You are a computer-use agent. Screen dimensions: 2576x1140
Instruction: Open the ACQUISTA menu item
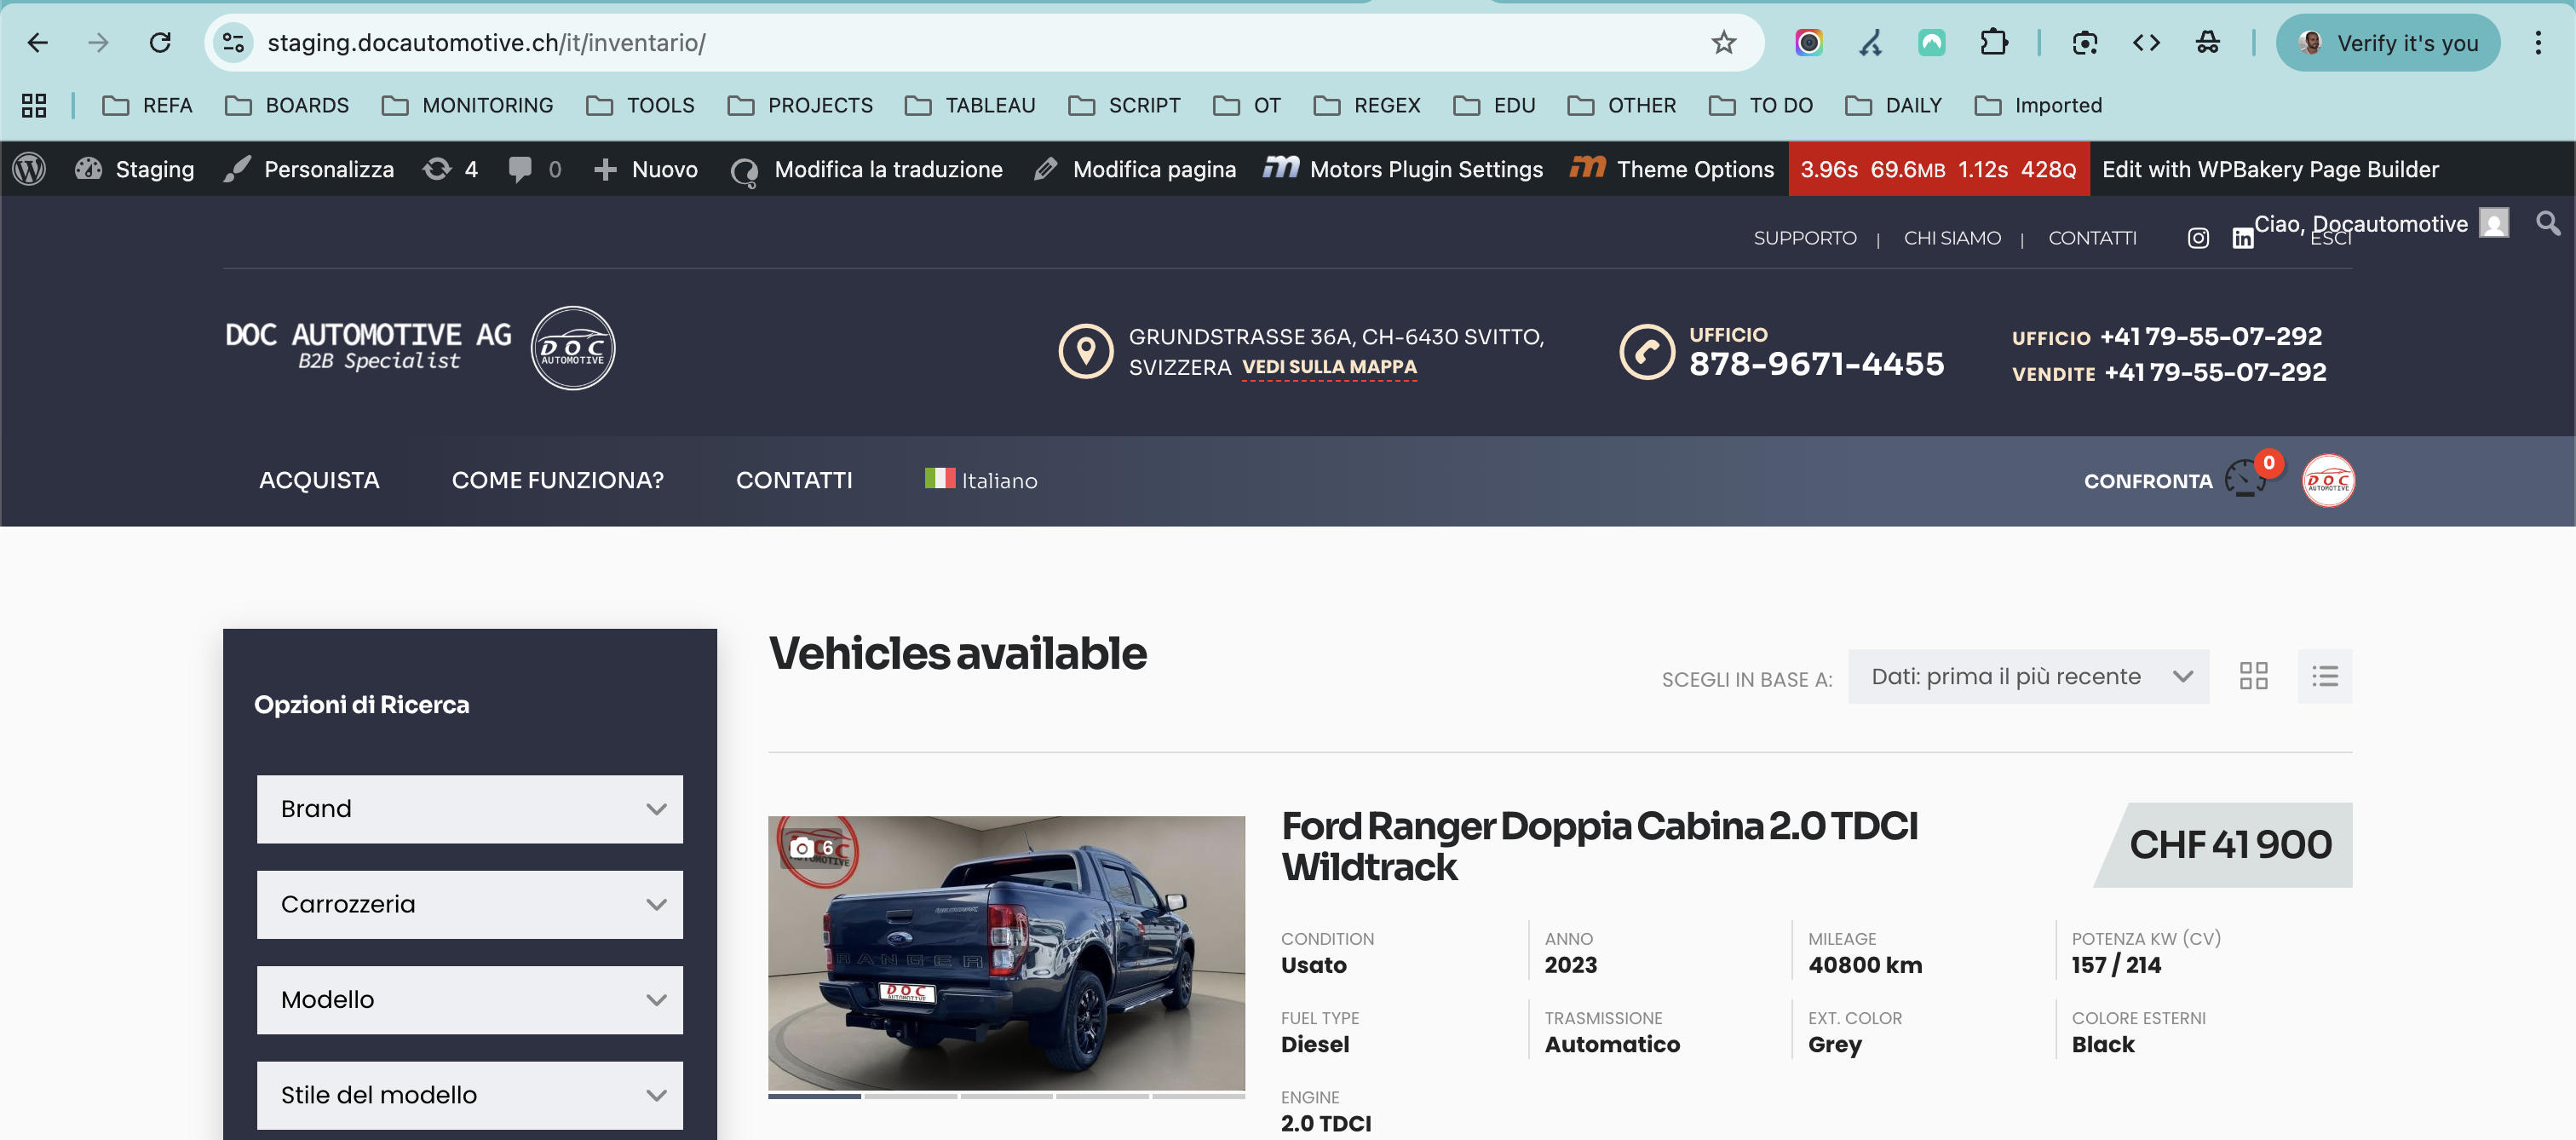(319, 480)
